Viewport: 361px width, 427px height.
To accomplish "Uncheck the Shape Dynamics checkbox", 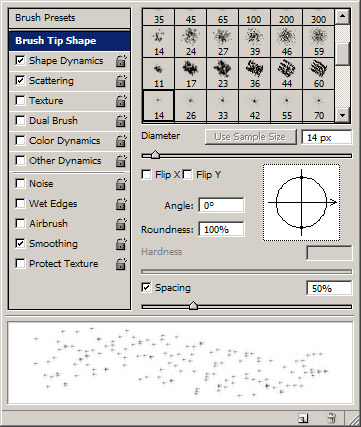I will tap(20, 61).
